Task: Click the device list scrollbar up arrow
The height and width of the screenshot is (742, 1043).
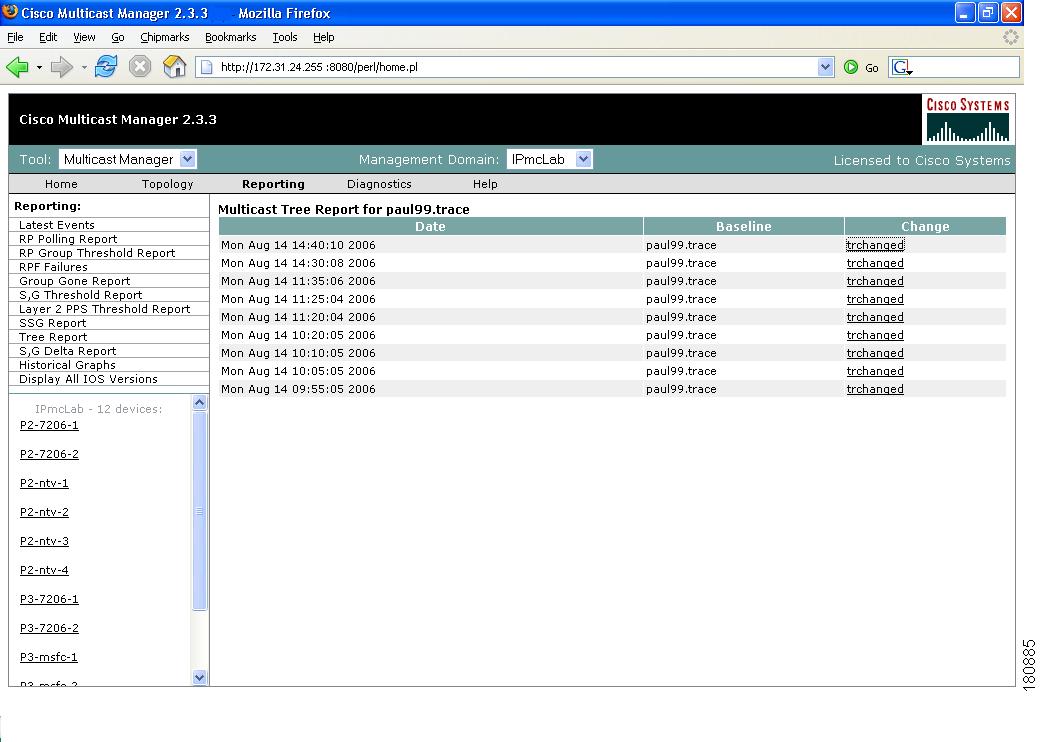Action: 200,403
